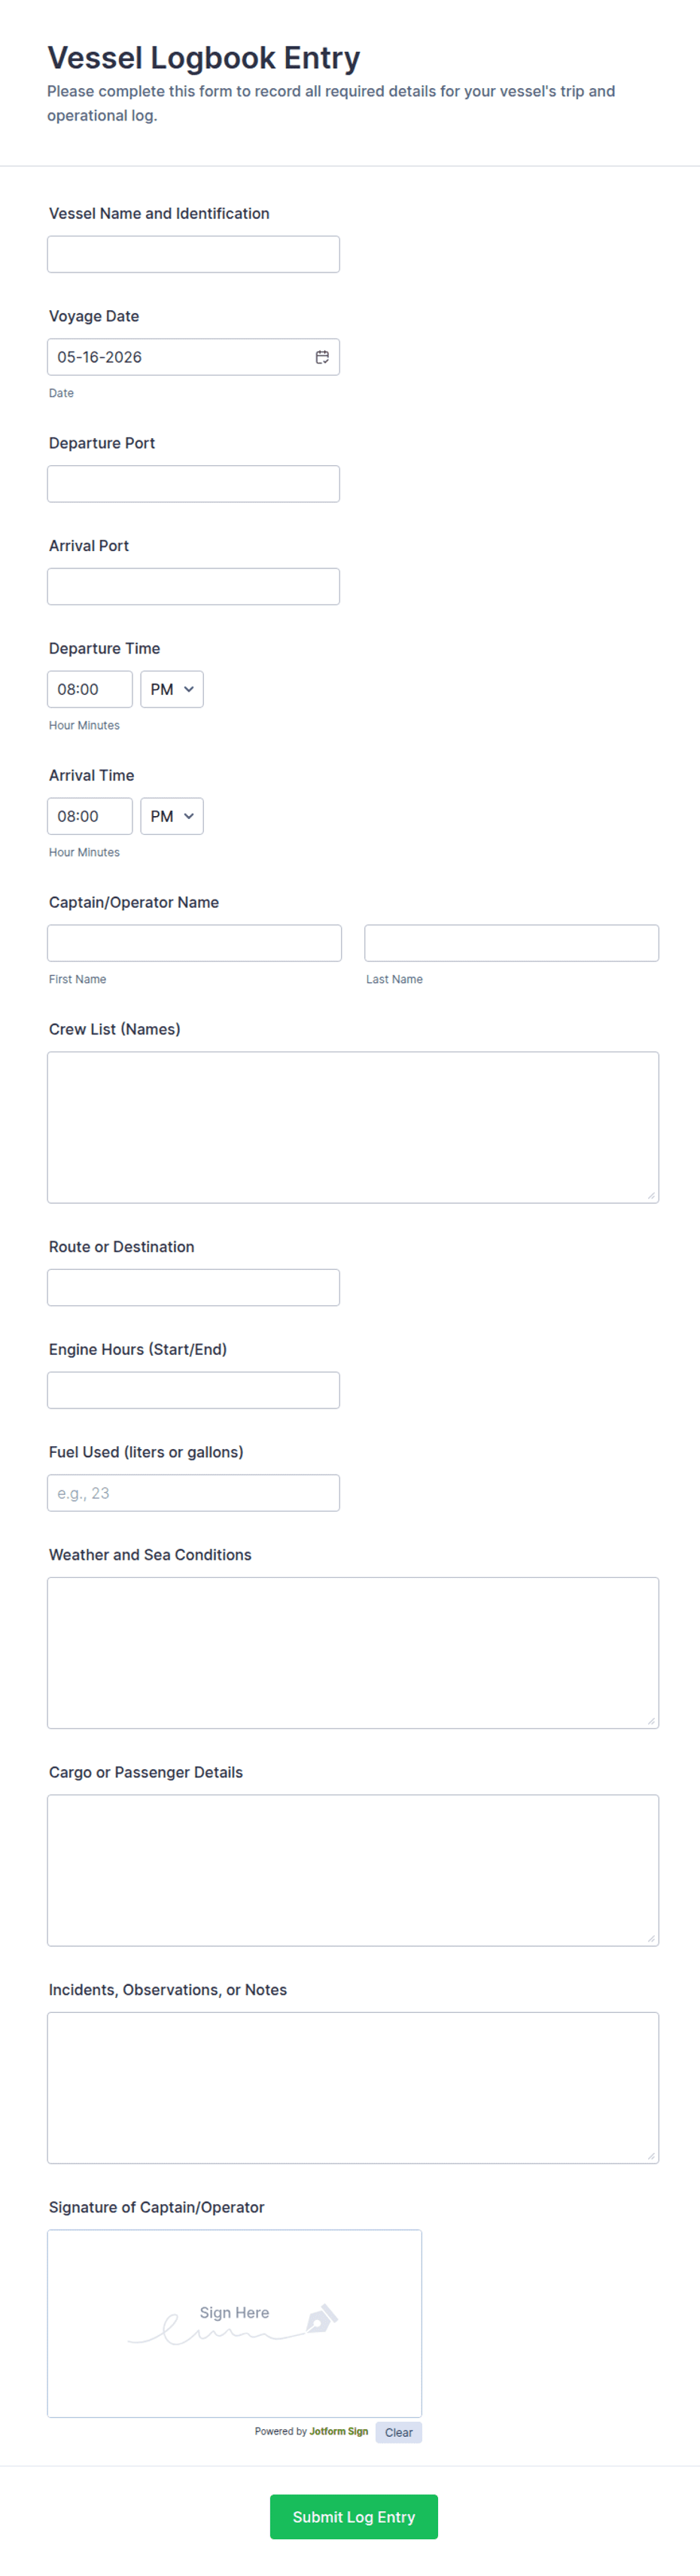
Task: Sign in the Sign Here signature pad
Action: 234,2323
